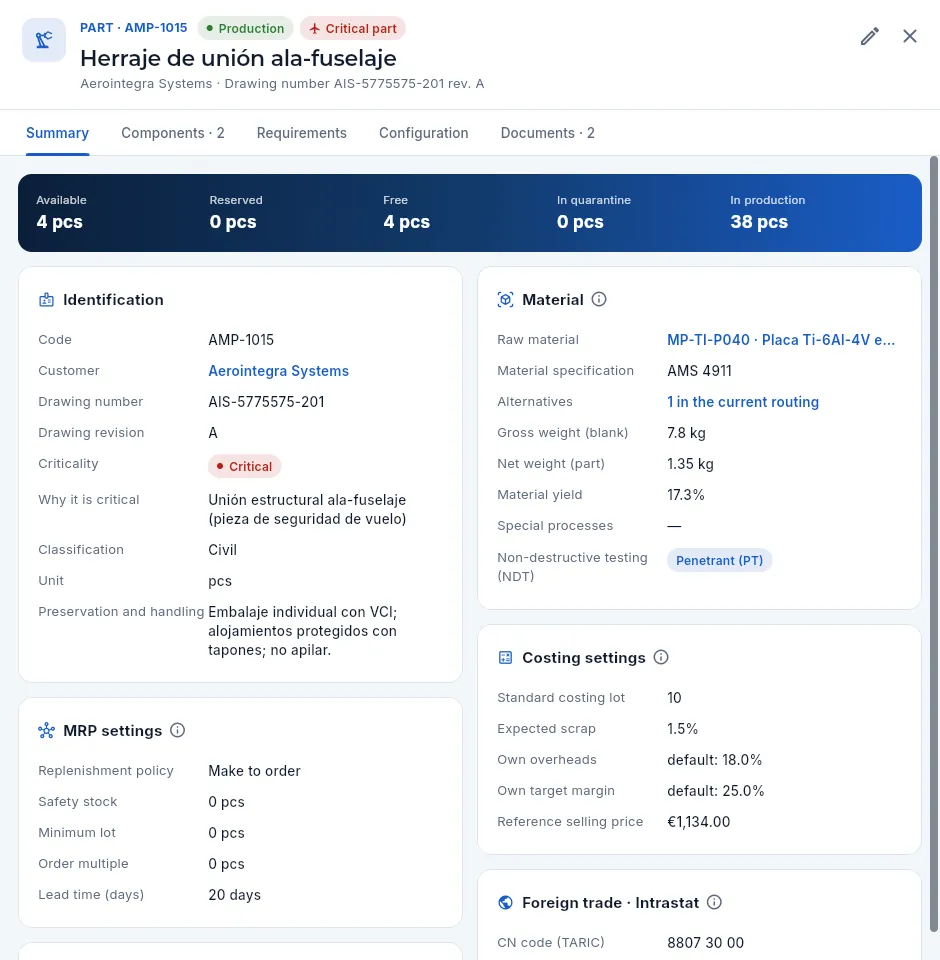Open the Components · 2 tab
940x960 pixels.
coord(173,133)
